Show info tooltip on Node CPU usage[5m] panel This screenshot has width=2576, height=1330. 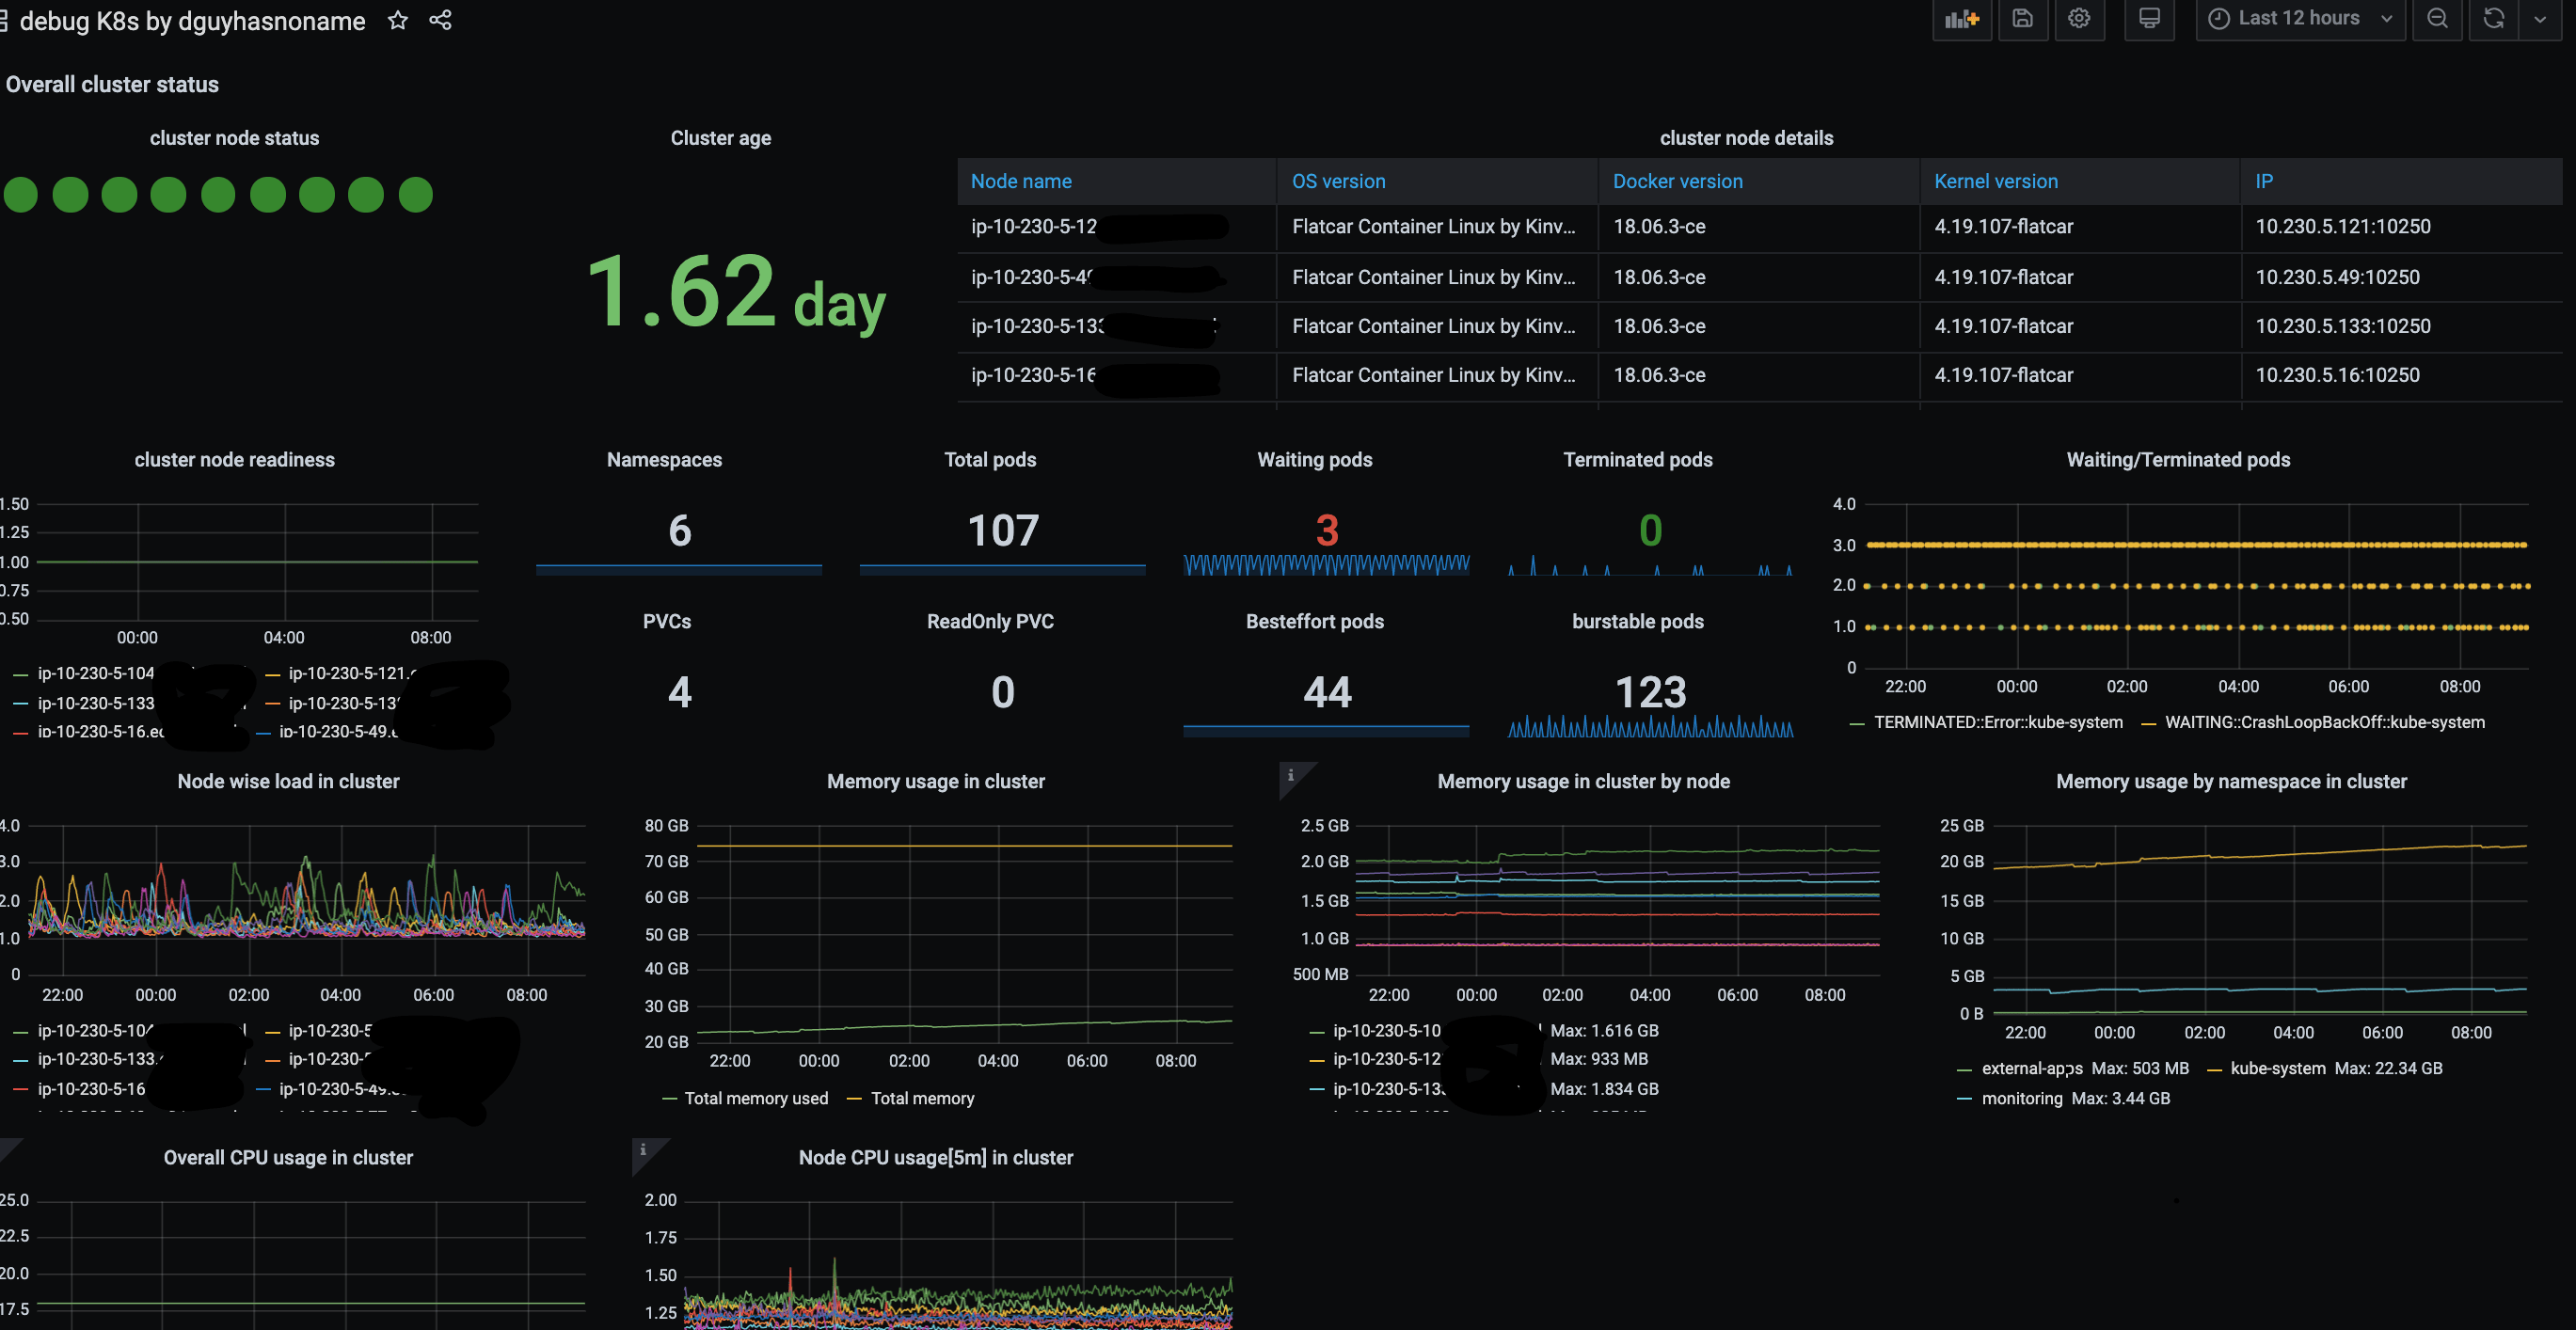(x=643, y=1150)
